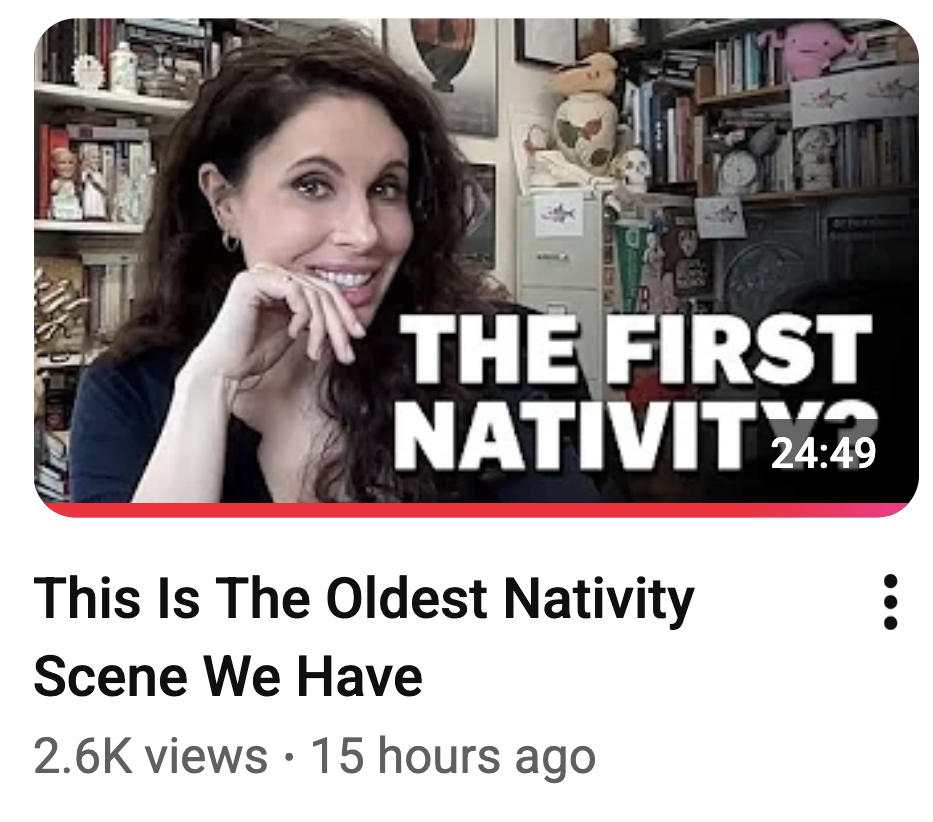Open "This Is The Oldest Nativity" title
The image size is (933, 822).
[364, 598]
